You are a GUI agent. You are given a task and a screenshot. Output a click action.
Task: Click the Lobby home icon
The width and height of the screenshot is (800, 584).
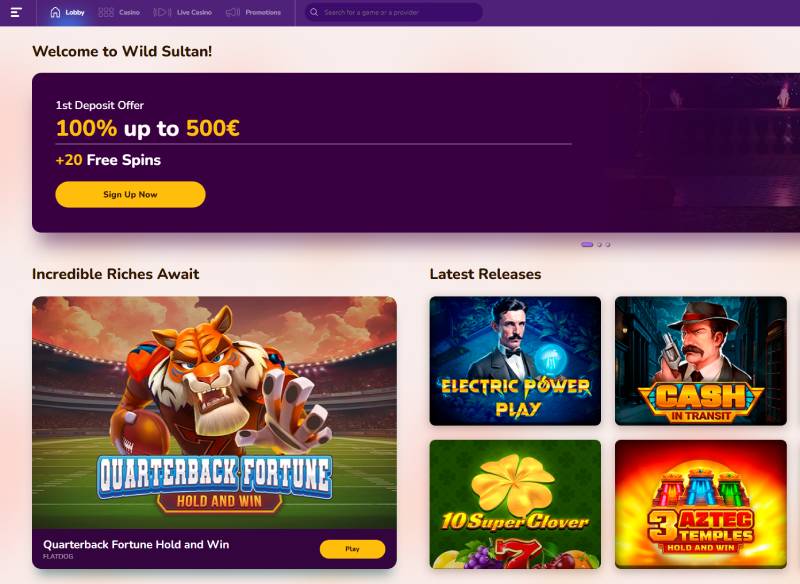coord(55,13)
